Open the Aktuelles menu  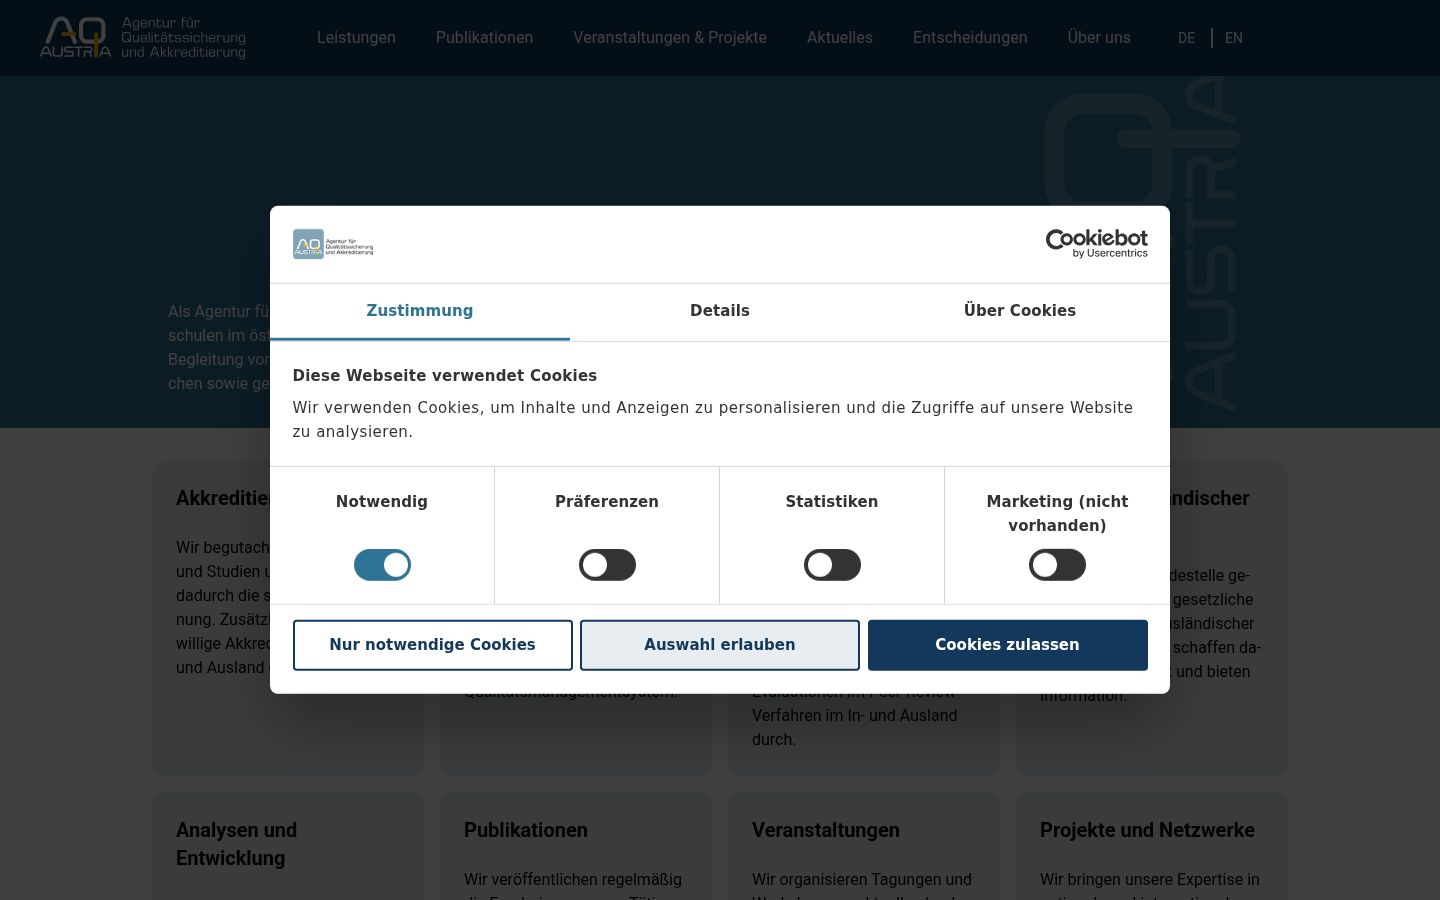pyautogui.click(x=840, y=38)
